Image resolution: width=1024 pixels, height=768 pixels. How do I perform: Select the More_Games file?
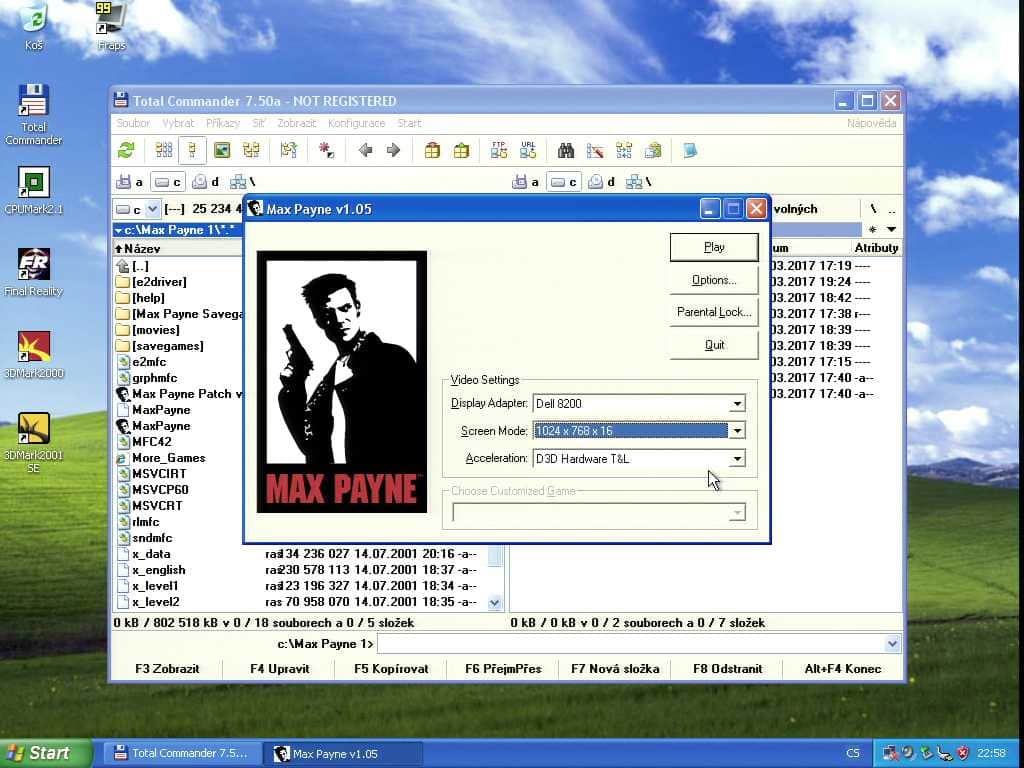pyautogui.click(x=161, y=458)
